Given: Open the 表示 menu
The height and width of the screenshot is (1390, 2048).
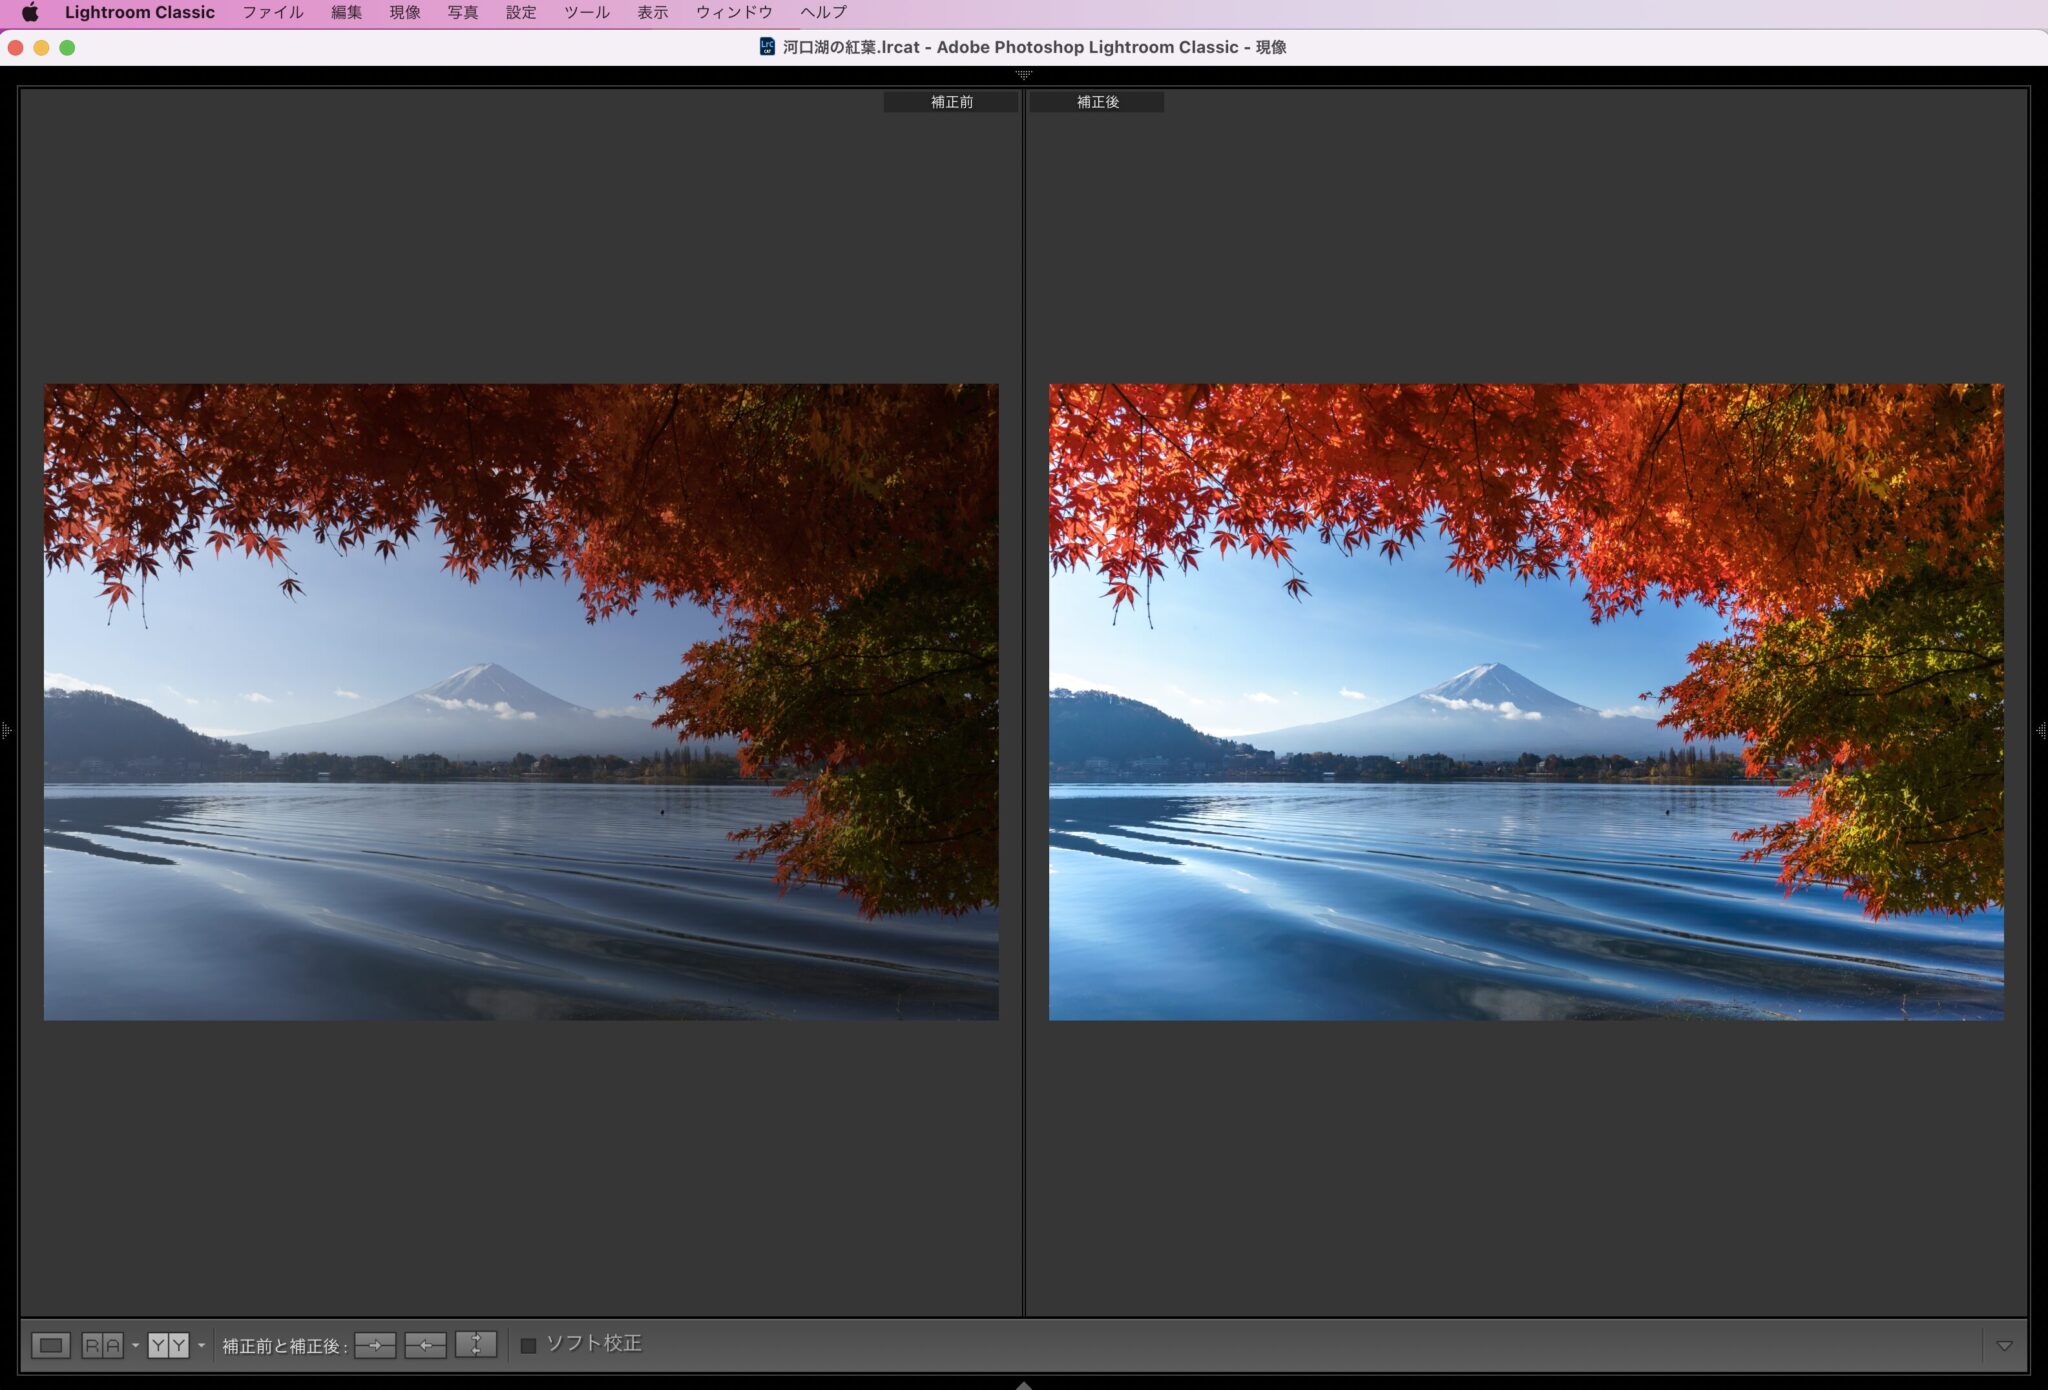Looking at the screenshot, I should pos(652,12).
